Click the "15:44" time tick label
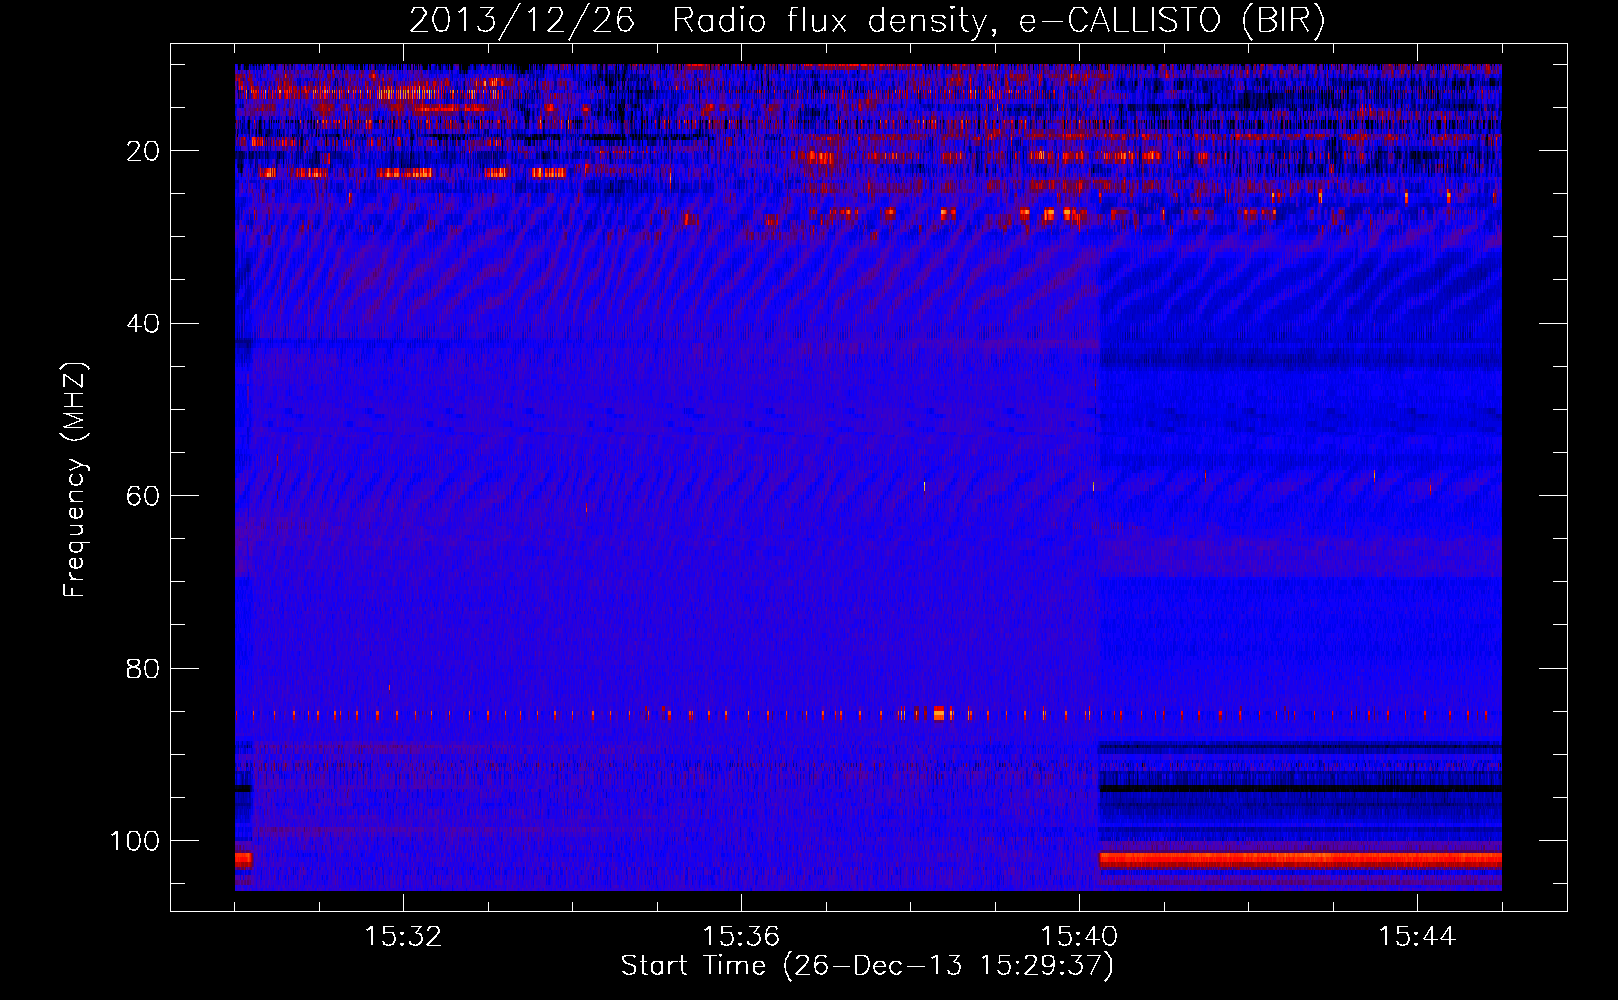 coord(1417,936)
